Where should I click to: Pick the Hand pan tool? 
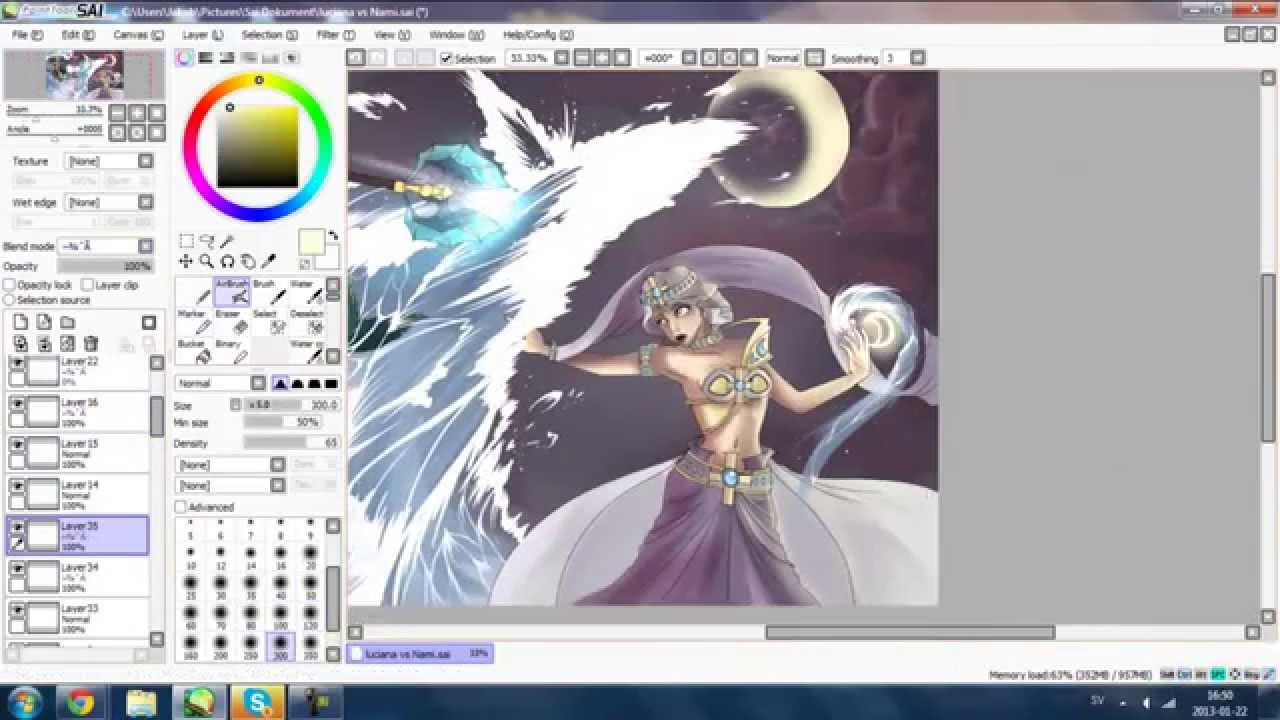coord(247,261)
